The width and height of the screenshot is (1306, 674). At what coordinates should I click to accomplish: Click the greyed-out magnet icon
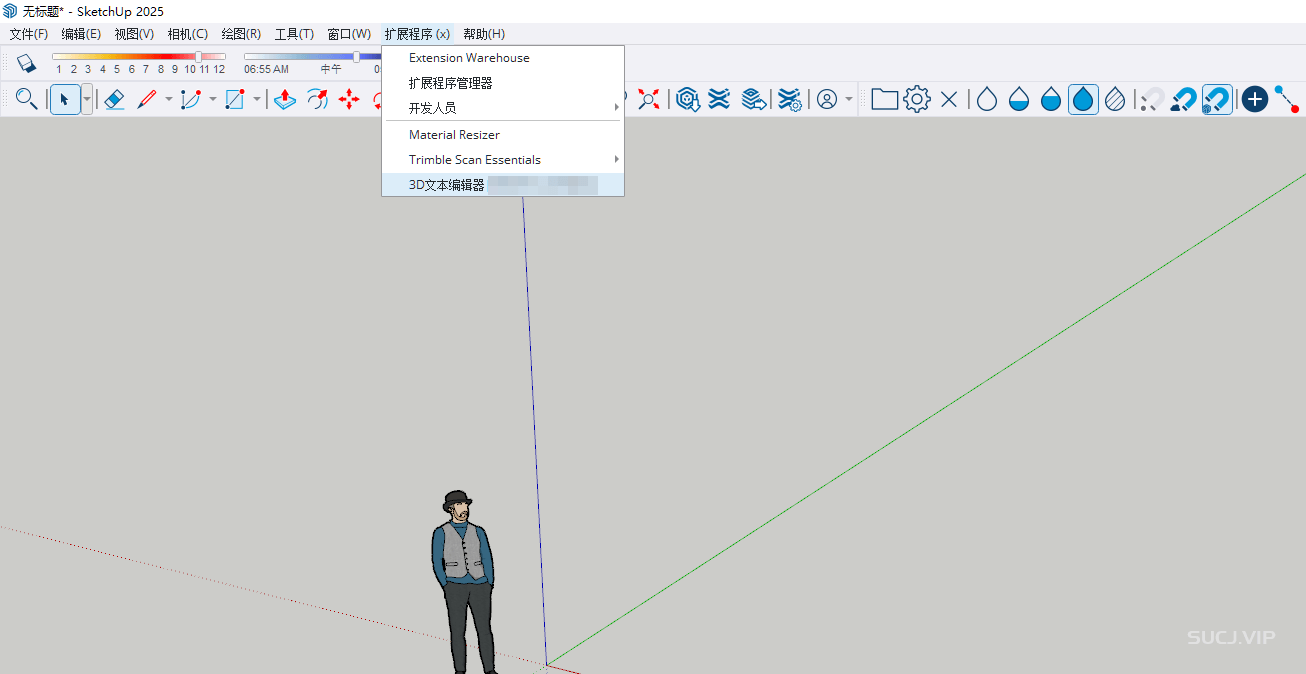tap(1153, 99)
